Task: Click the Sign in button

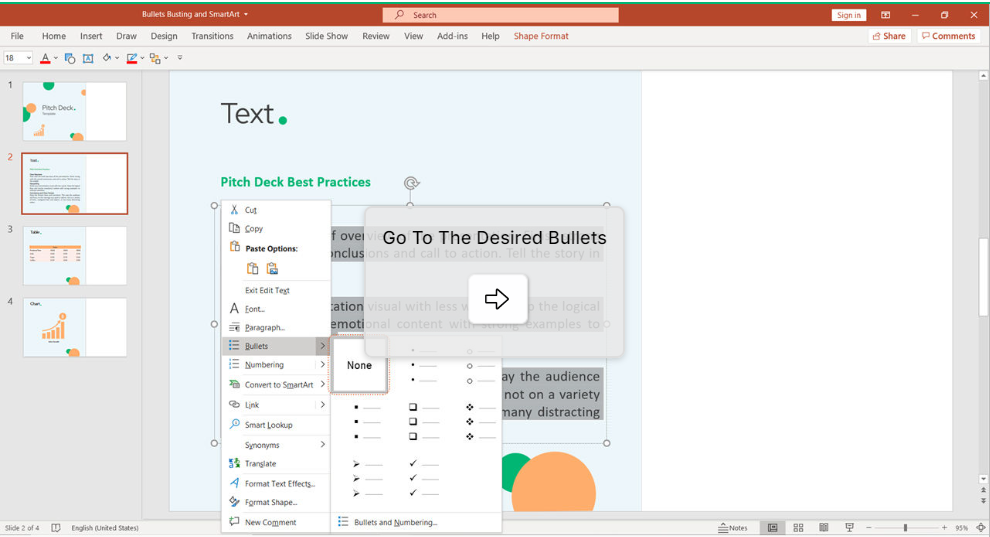Action: click(x=849, y=15)
